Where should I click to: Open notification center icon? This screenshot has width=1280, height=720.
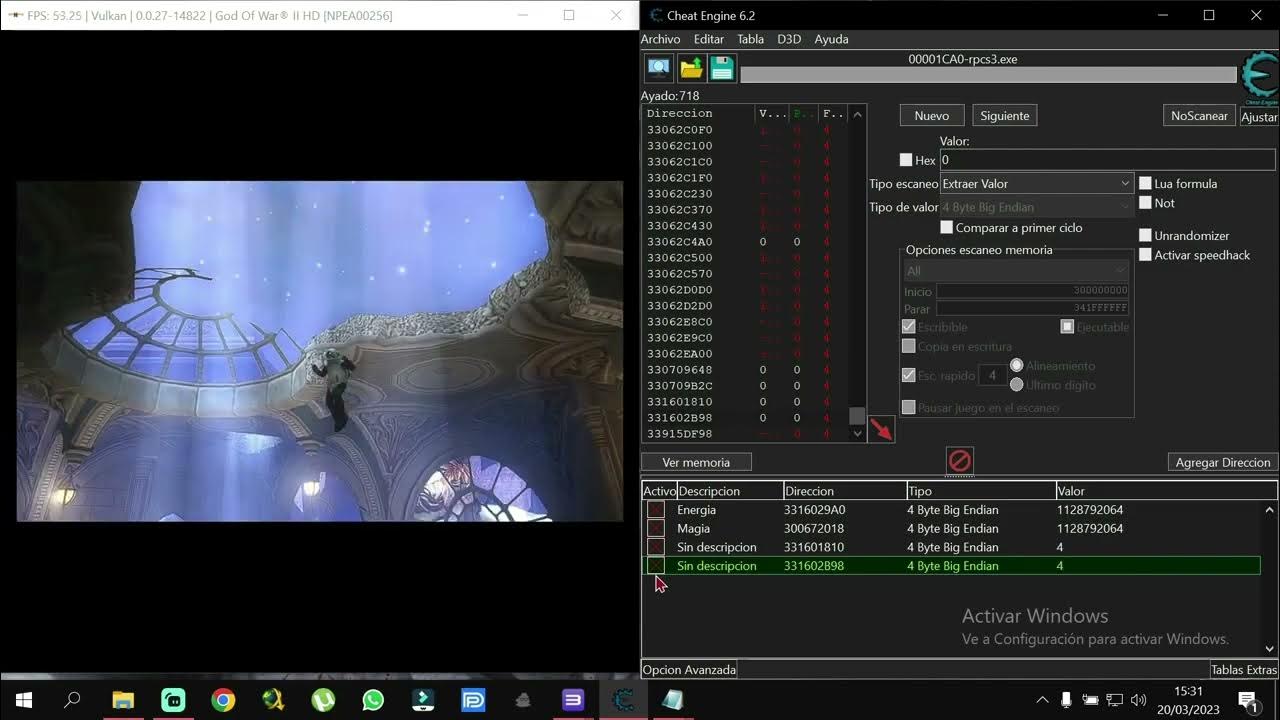click(x=1247, y=700)
